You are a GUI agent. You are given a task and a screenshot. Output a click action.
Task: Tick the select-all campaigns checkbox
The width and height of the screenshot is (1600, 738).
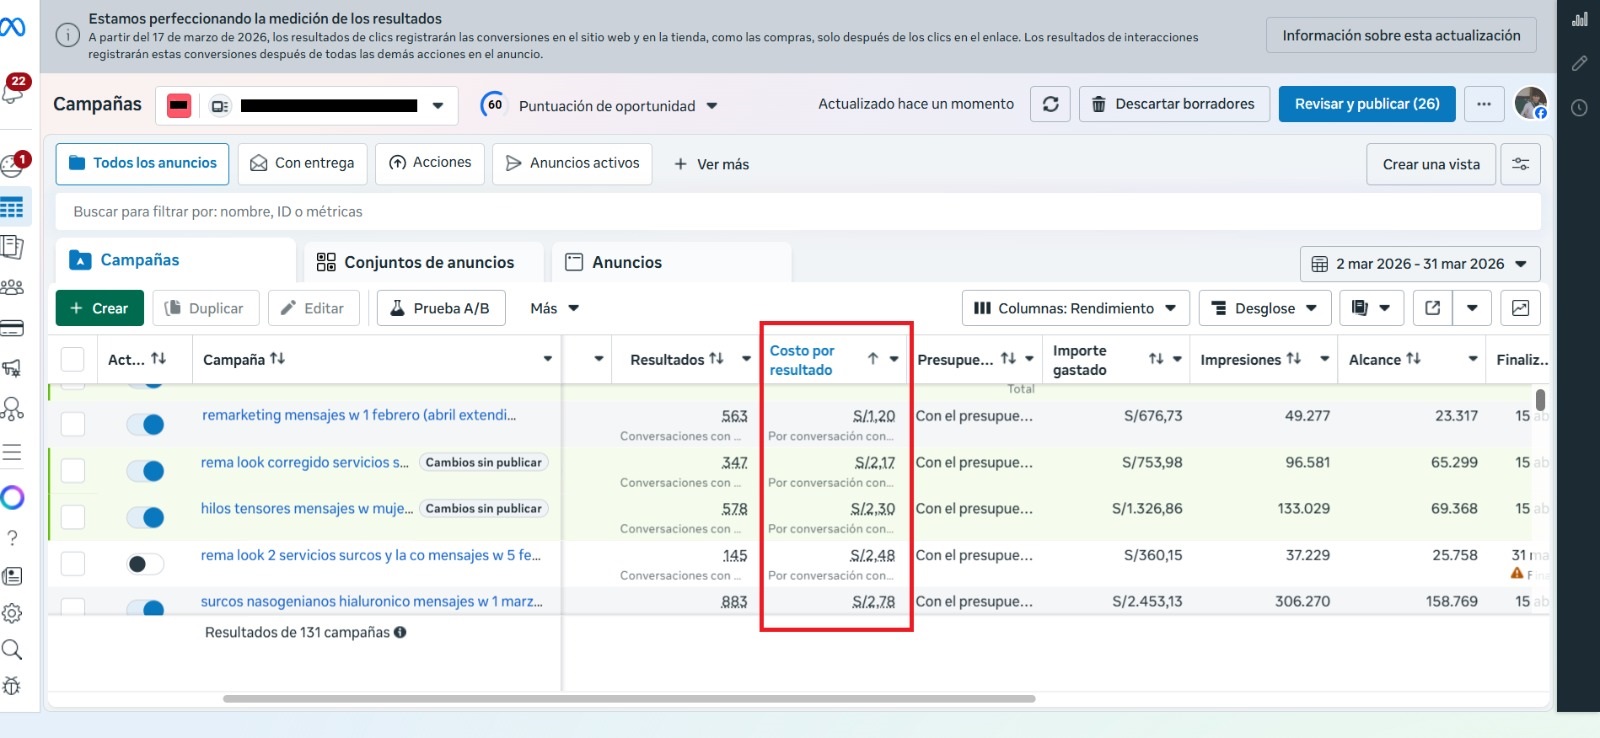coord(73,359)
